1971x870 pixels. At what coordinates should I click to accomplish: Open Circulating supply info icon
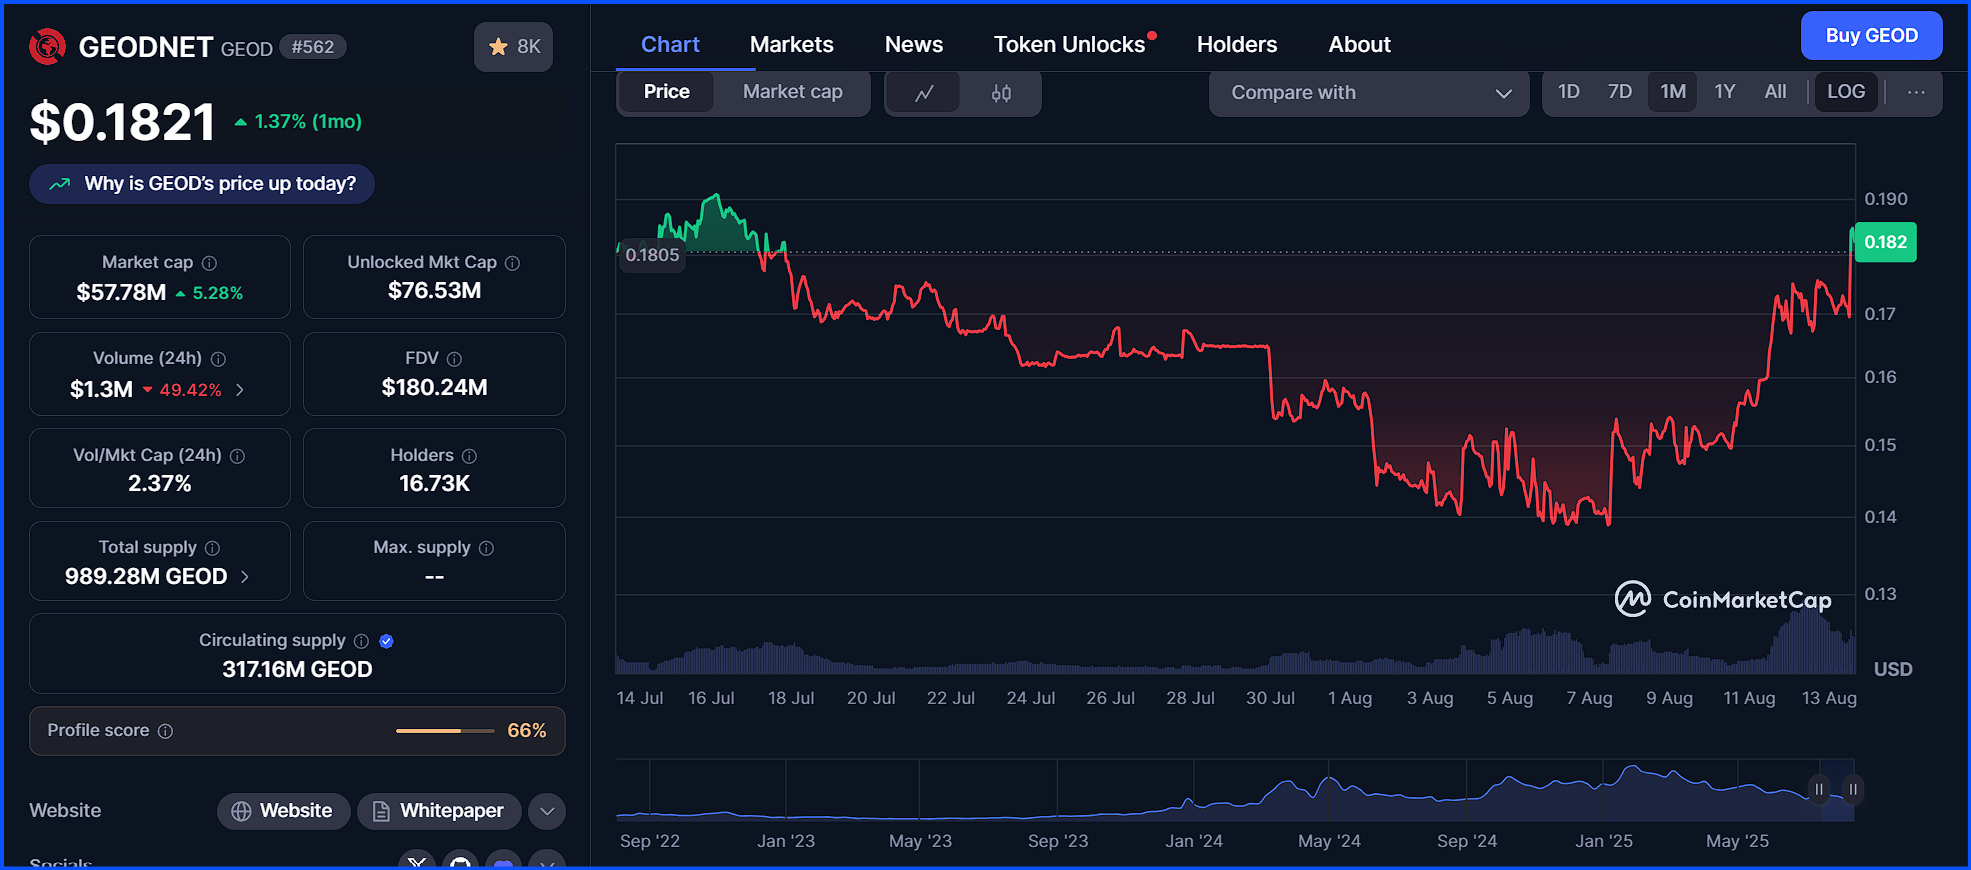pos(361,641)
